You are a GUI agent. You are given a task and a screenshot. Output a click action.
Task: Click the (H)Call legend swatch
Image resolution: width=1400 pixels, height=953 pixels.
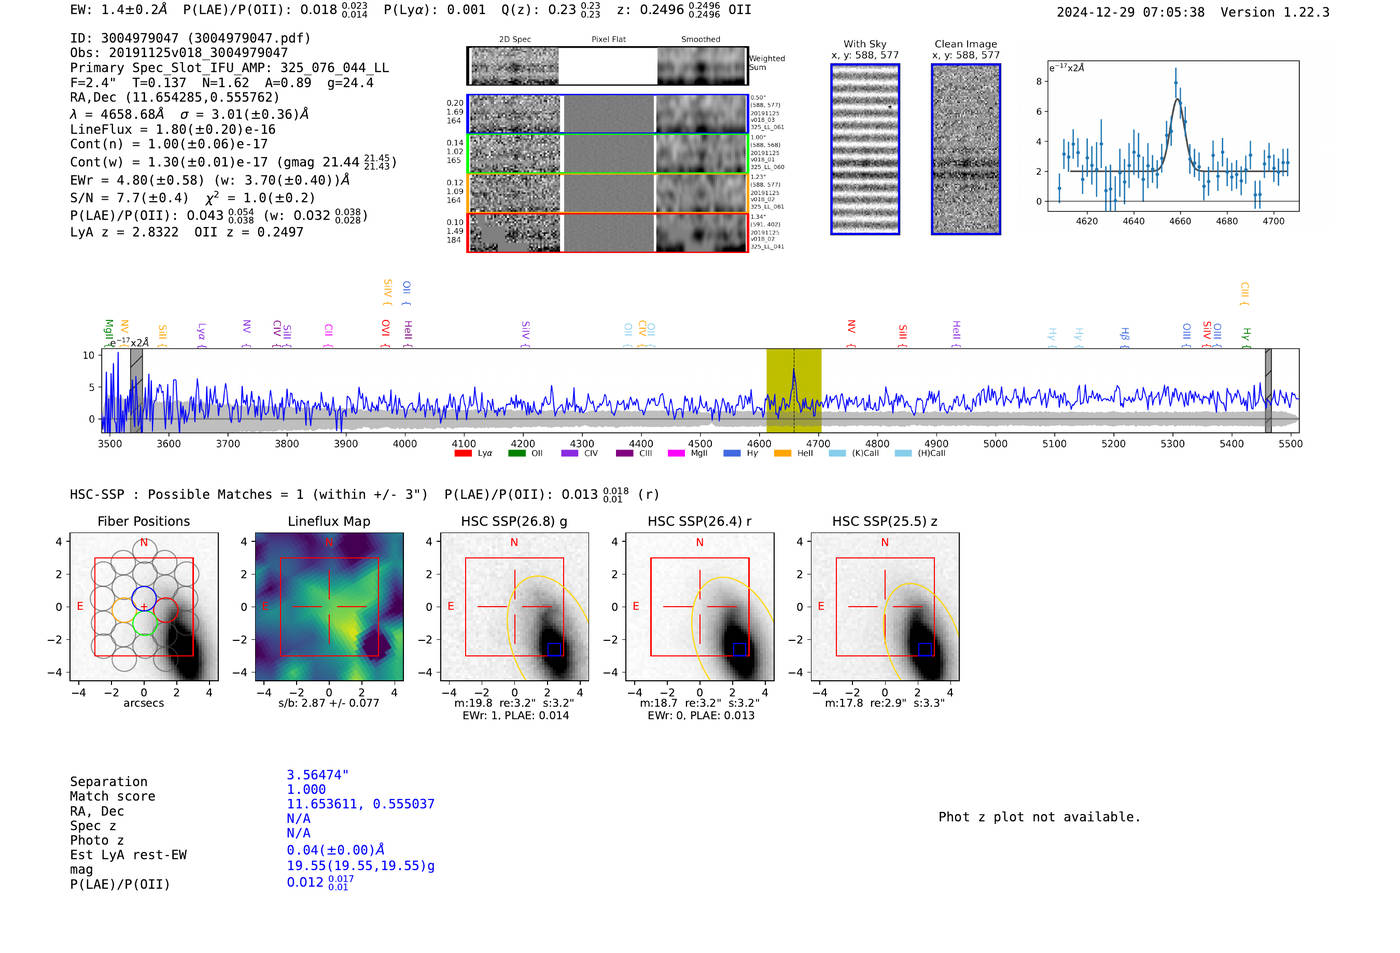point(904,453)
